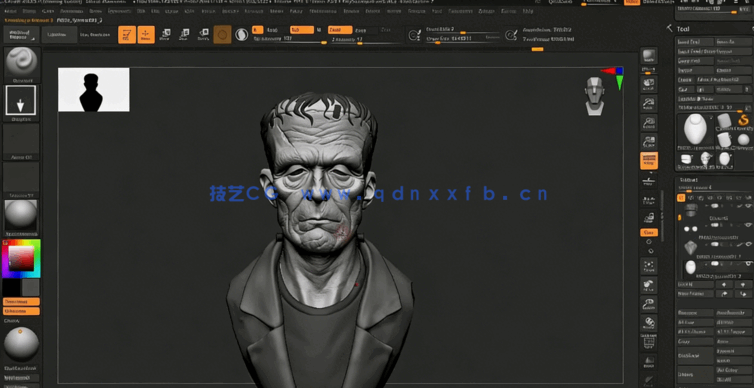Viewport: 754px width, 388px height.
Task: Pick a color in the rainbow color picker
Action: [21, 258]
